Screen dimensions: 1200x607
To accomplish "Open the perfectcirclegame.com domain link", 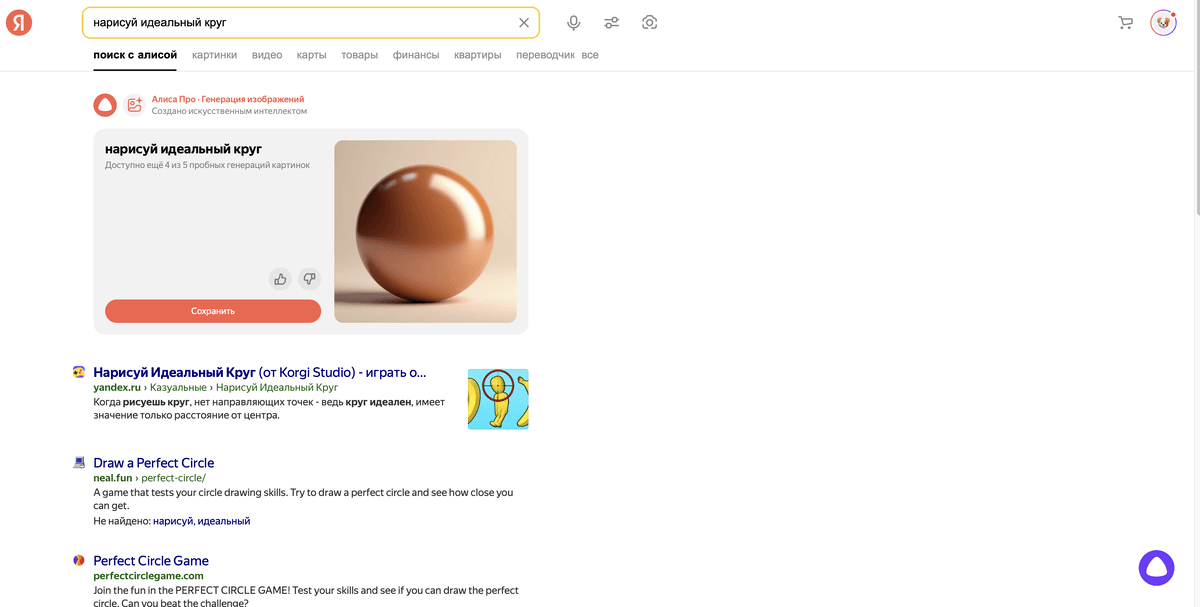I will 148,576.
